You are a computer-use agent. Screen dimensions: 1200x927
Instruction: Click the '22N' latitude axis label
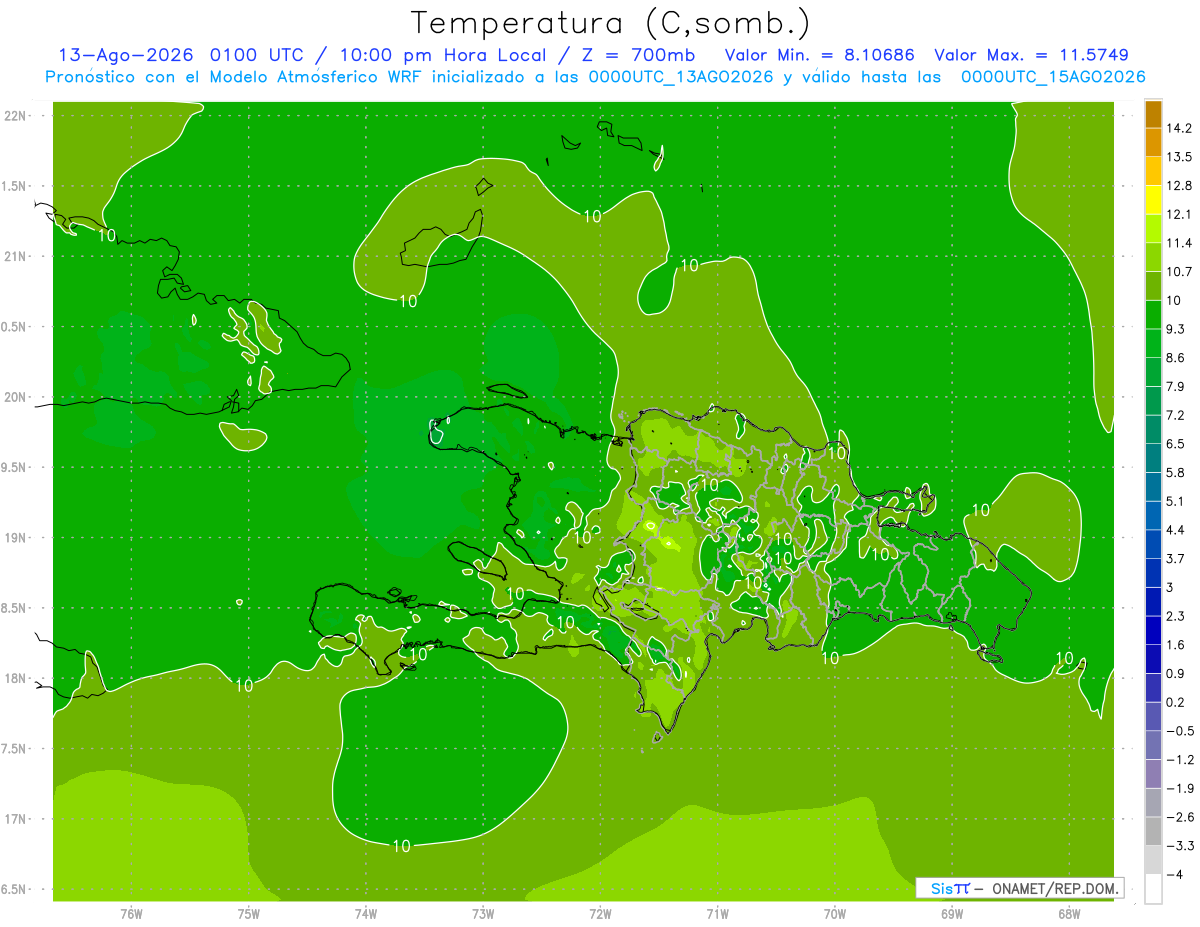click(x=16, y=116)
